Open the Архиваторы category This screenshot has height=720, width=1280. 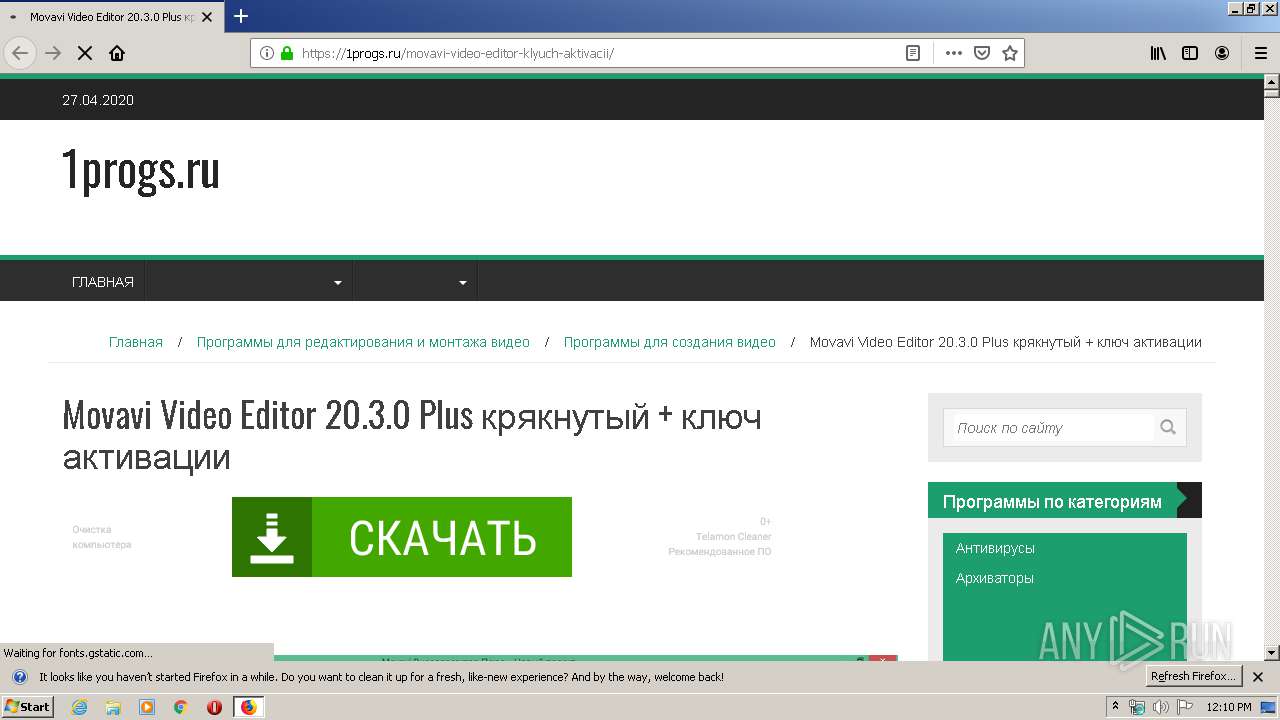tap(995, 578)
